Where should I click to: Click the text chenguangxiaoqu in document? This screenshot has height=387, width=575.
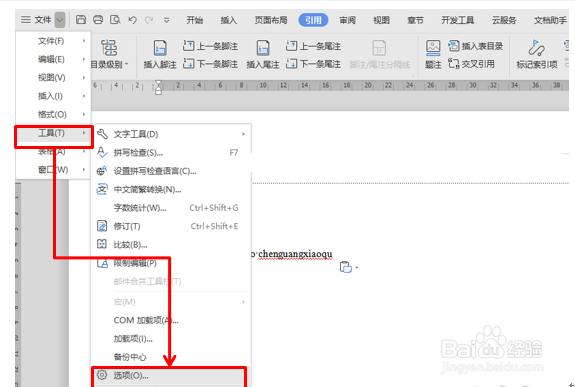[295, 254]
